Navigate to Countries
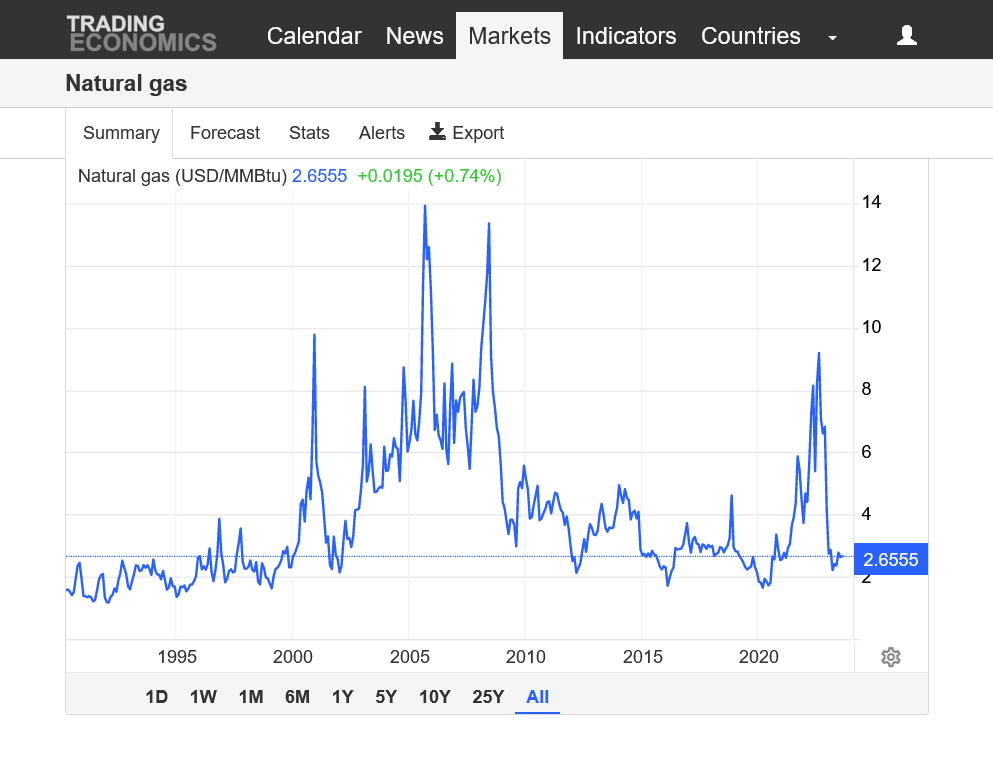 click(x=750, y=36)
